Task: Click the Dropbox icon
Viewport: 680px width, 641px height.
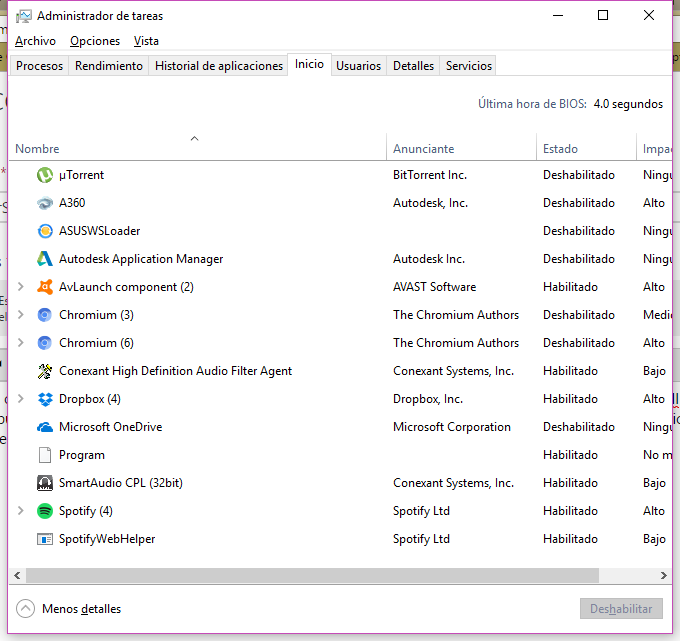Action: coord(45,399)
